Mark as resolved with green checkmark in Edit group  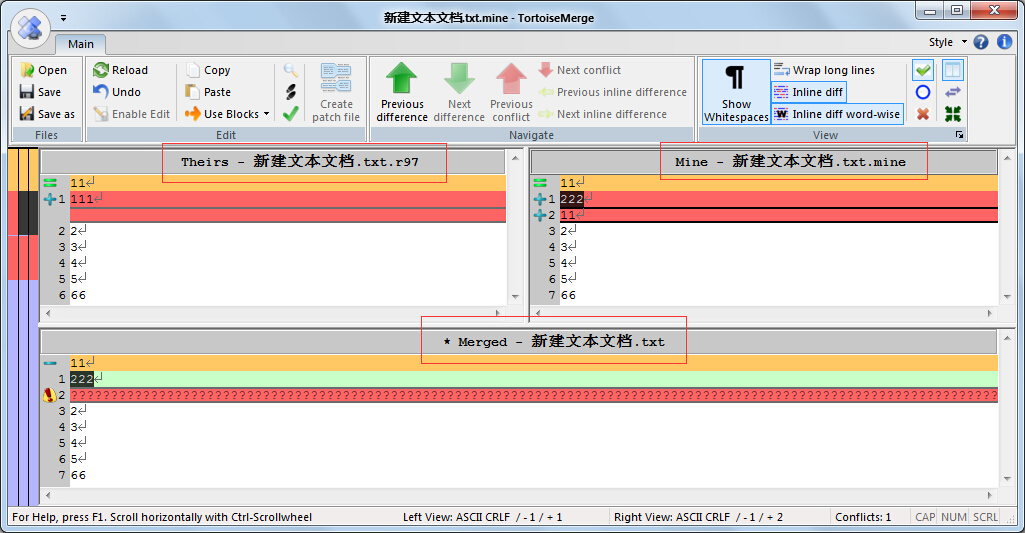click(x=291, y=114)
